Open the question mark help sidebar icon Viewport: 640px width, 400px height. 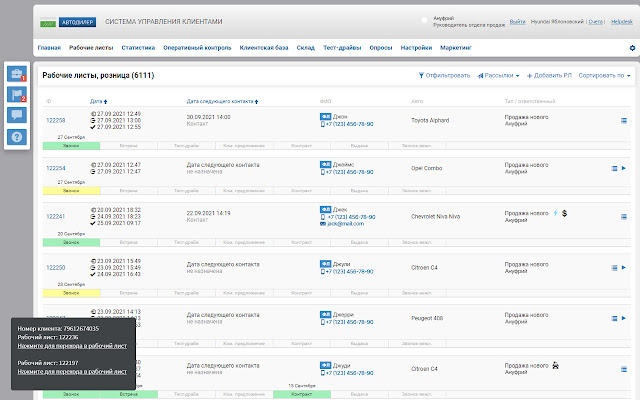pyautogui.click(x=17, y=137)
